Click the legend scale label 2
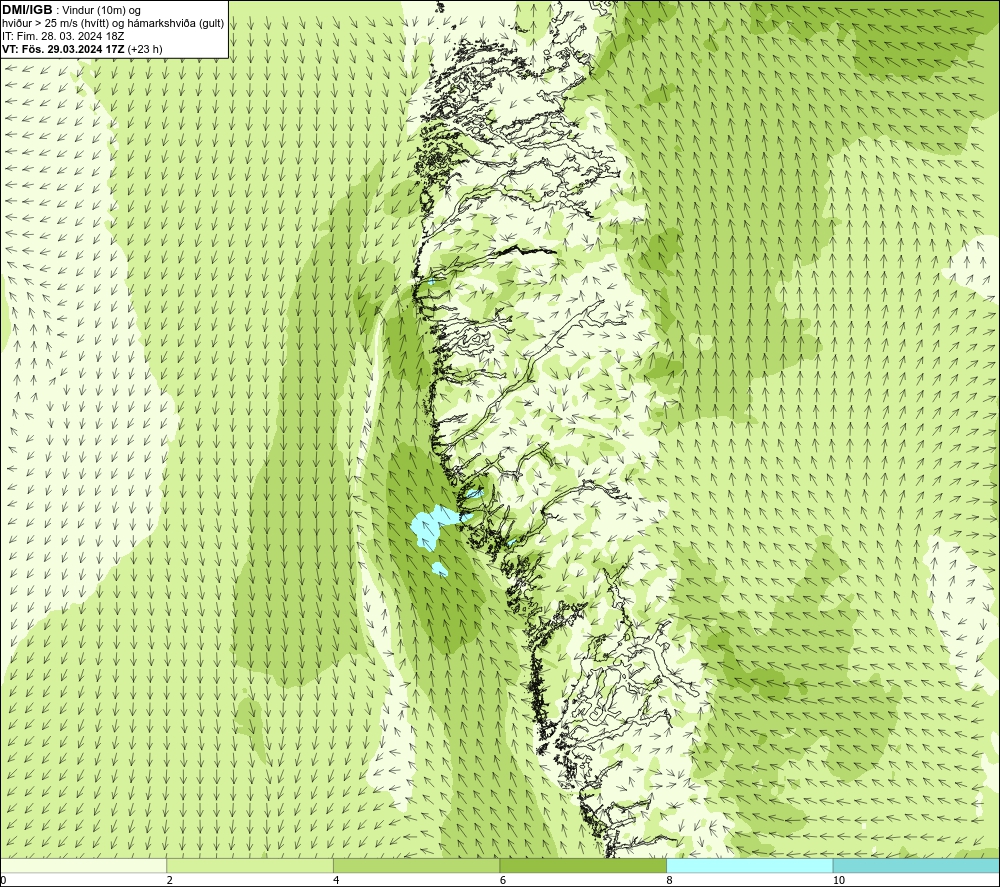This screenshot has width=1000, height=887. [170, 881]
